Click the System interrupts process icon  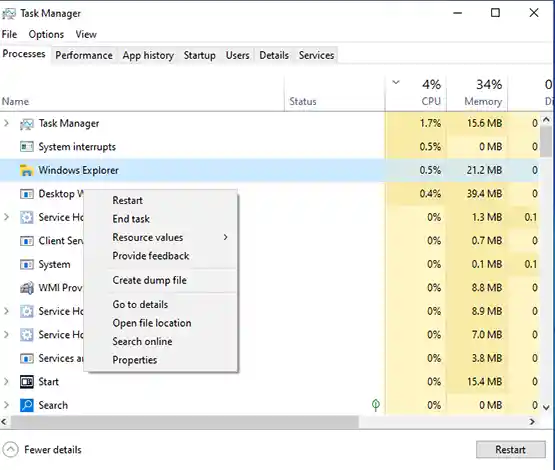[27, 147]
